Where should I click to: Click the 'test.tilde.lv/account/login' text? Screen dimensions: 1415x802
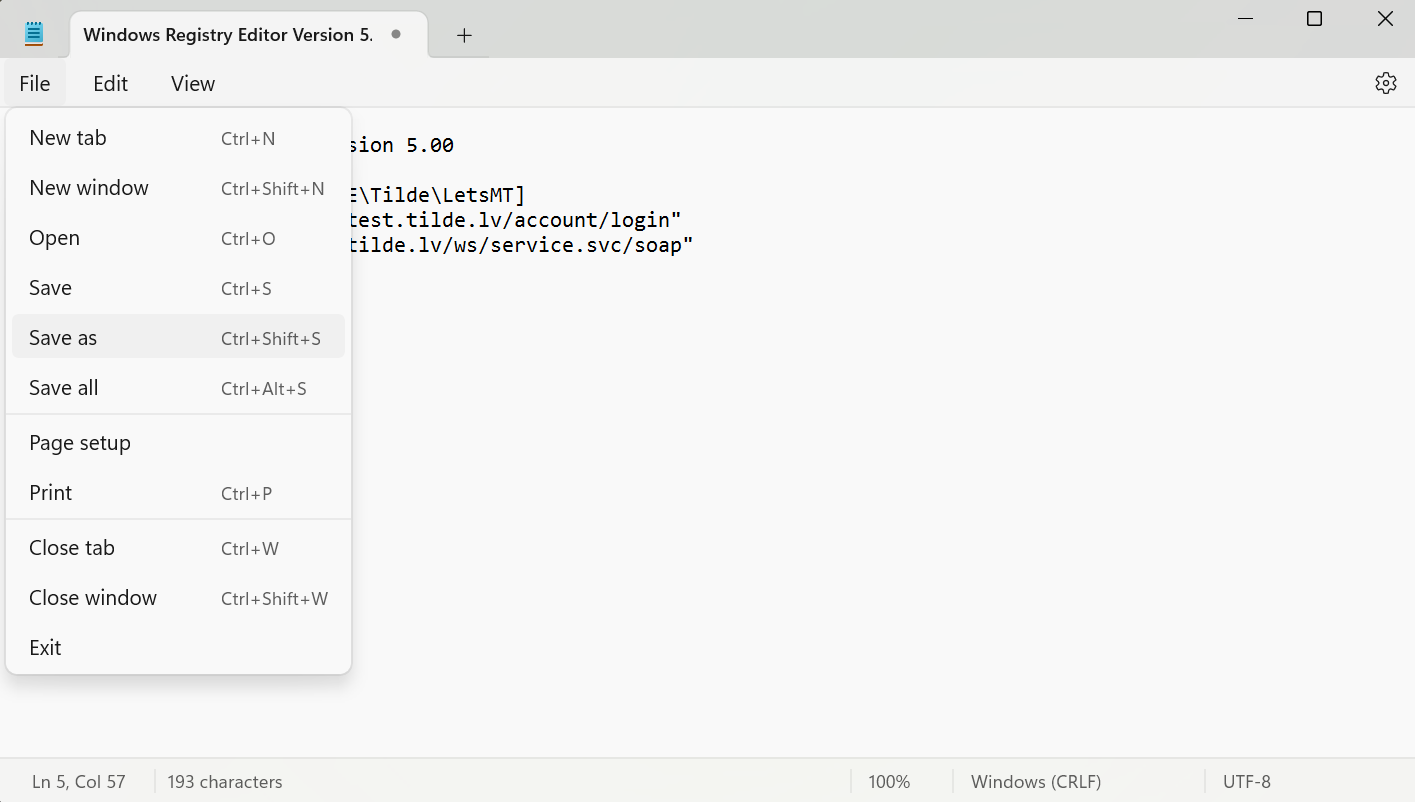pos(516,219)
